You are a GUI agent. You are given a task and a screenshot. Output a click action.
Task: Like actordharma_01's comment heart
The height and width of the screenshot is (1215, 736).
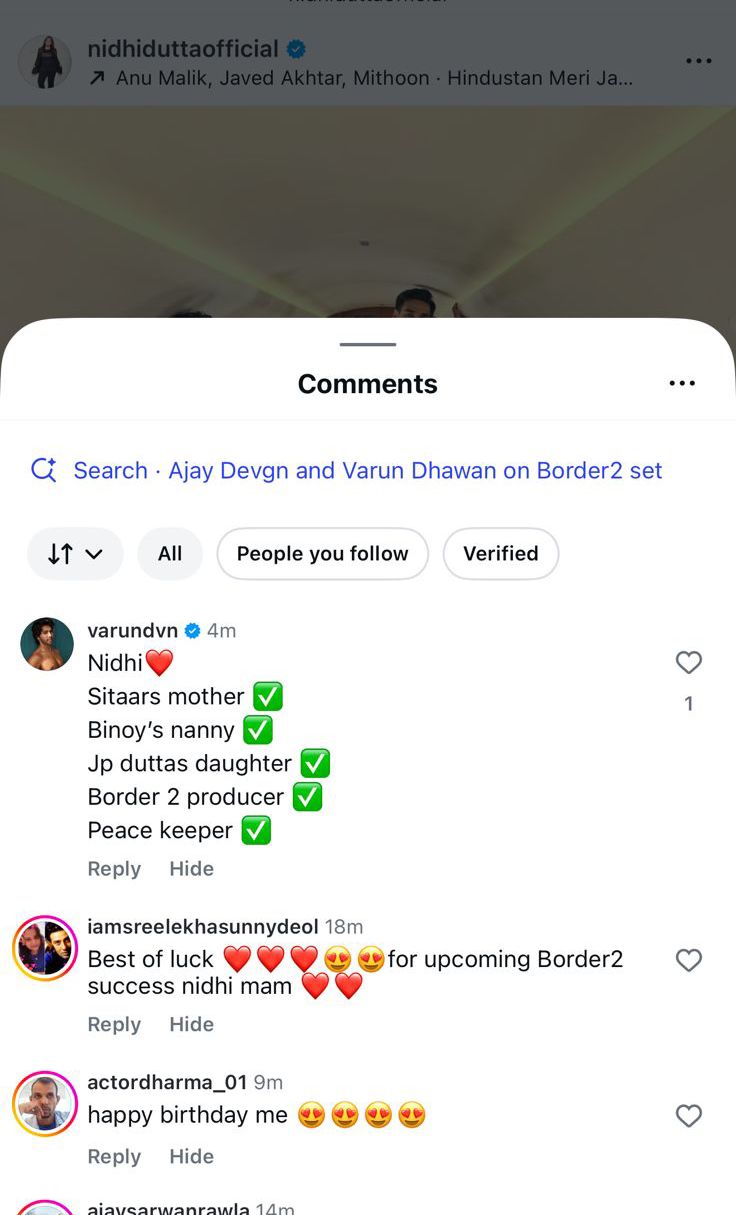click(x=689, y=1116)
